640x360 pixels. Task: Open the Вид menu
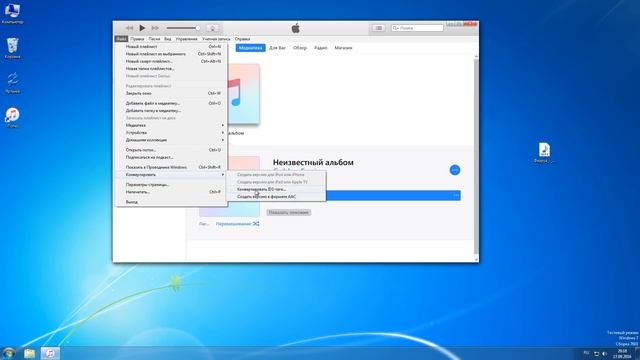point(168,39)
